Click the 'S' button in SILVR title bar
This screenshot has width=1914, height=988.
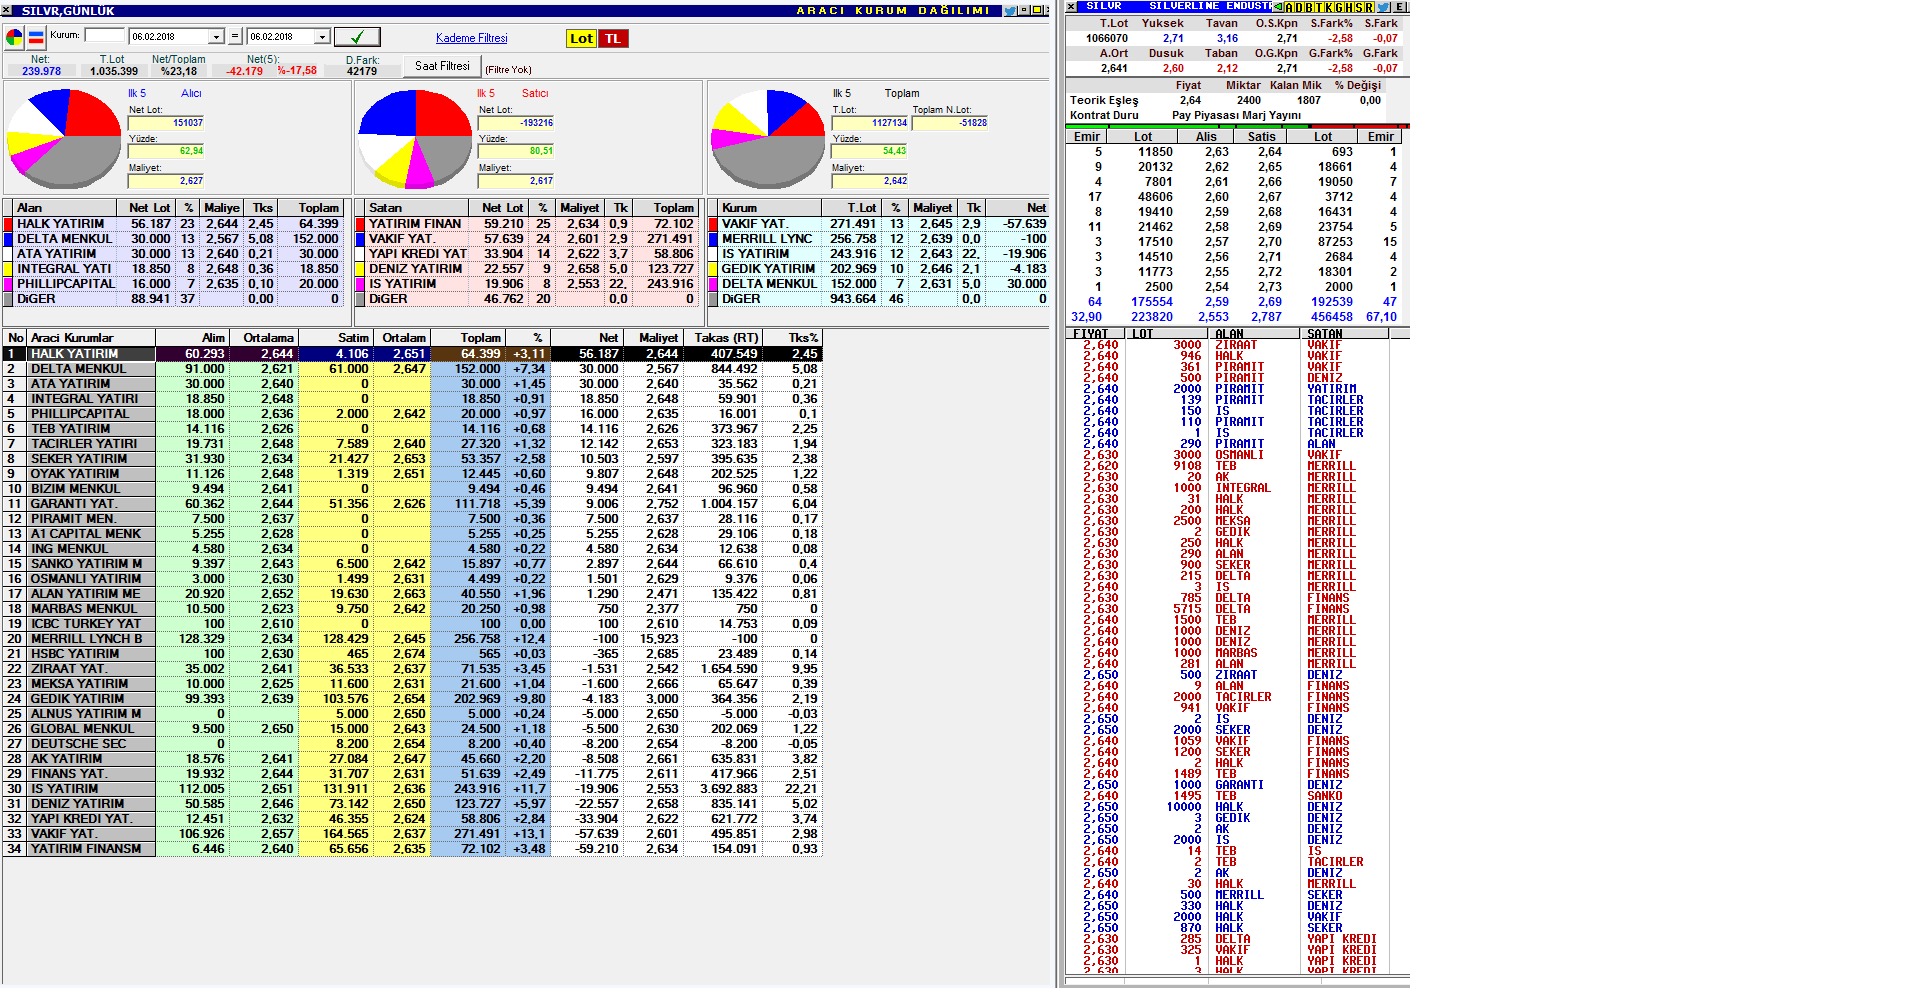click(x=1359, y=7)
